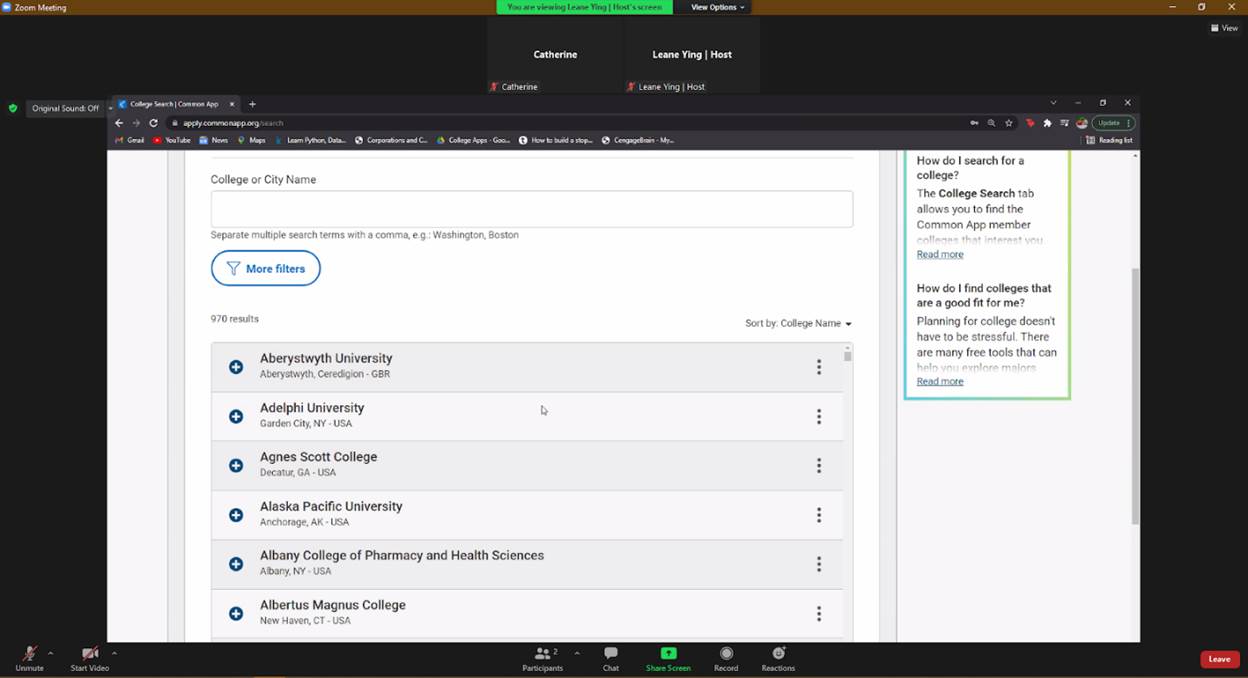Expand audio options arrow next to Unmute
This screenshot has width=1248, height=678.
tap(50, 653)
